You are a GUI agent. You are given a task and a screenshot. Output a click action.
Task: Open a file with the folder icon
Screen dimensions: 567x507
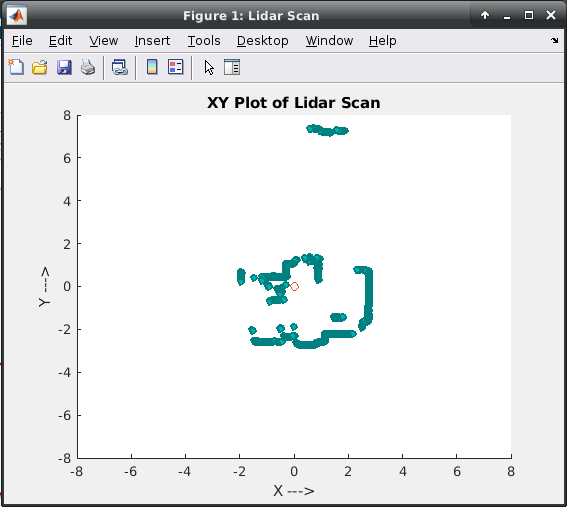pyautogui.click(x=40, y=67)
